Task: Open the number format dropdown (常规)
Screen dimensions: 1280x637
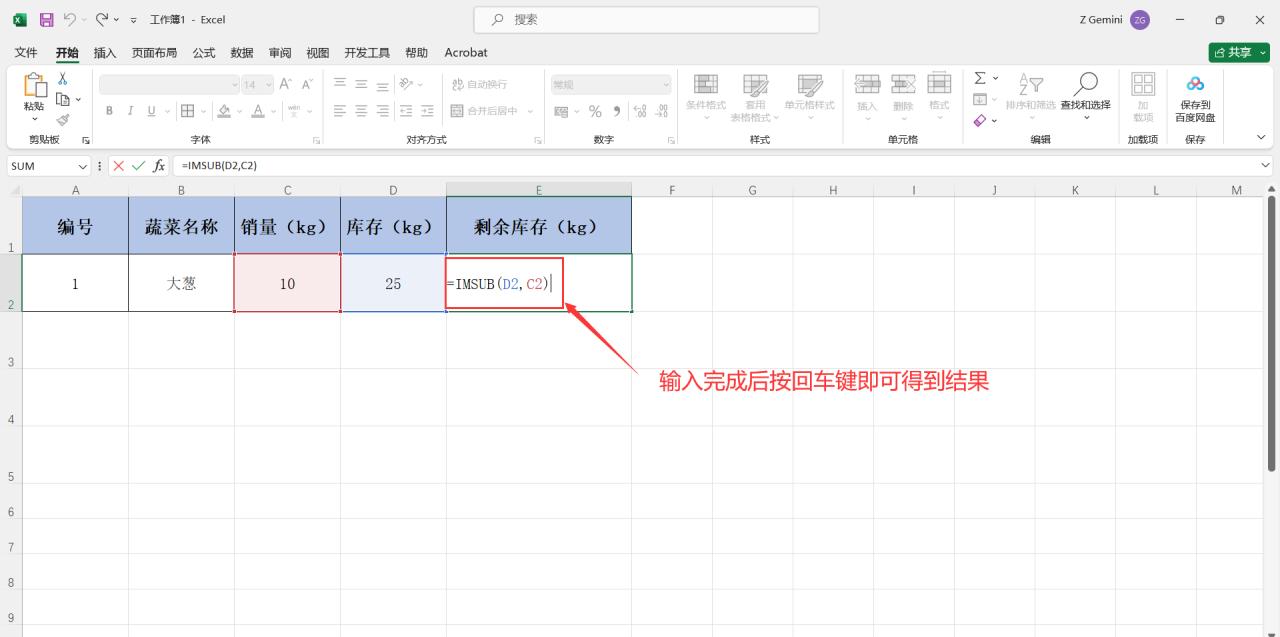Action: [666, 85]
